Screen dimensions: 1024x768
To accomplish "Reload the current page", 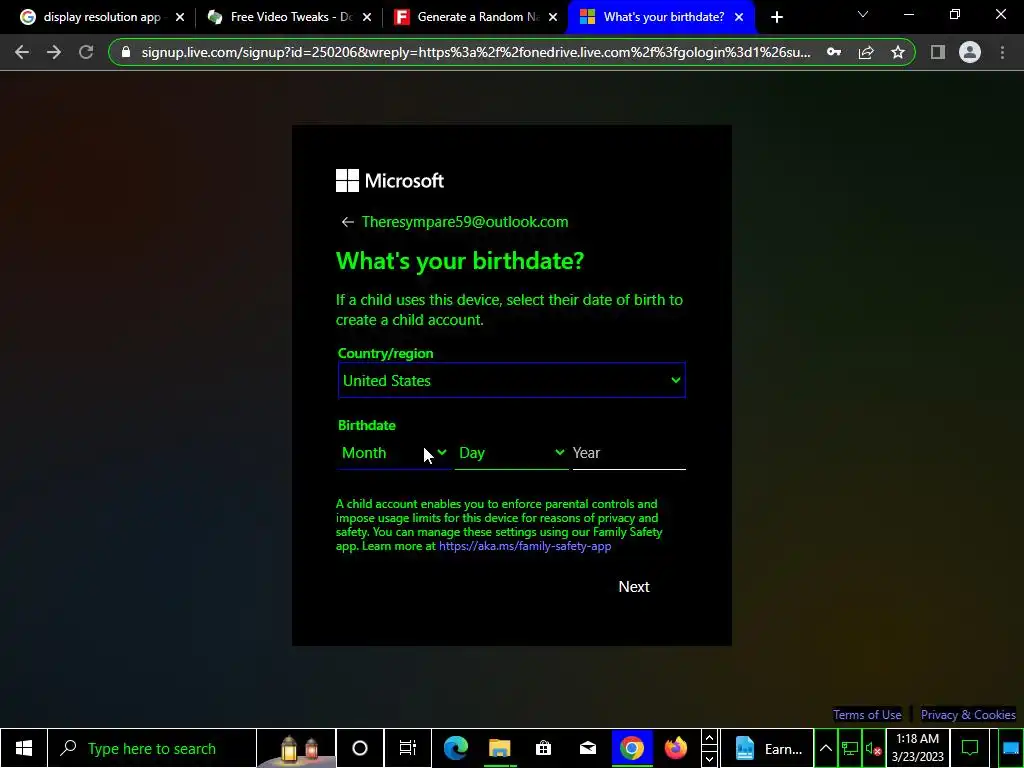I will point(86,52).
